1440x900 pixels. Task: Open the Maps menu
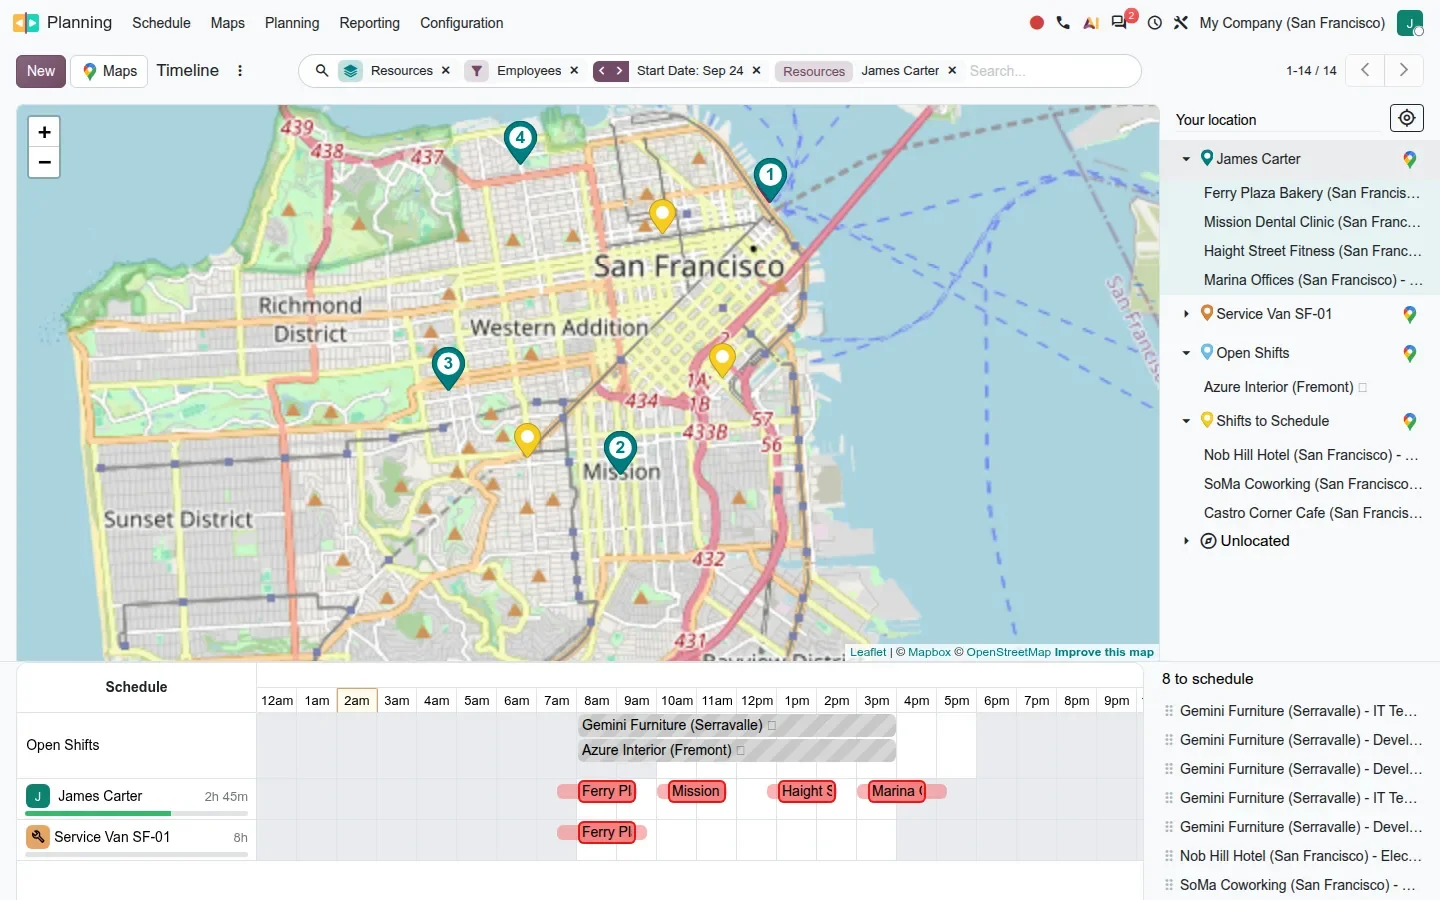(x=228, y=23)
